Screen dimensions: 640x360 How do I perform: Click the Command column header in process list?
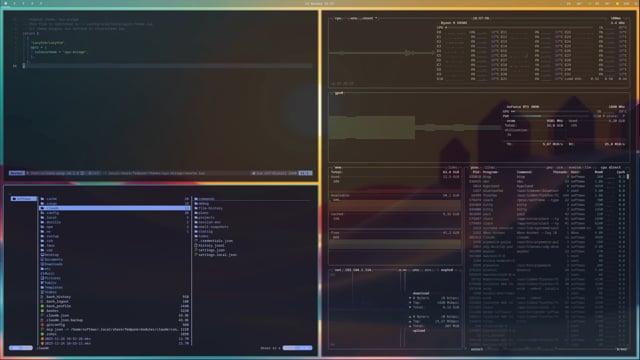tap(525, 172)
